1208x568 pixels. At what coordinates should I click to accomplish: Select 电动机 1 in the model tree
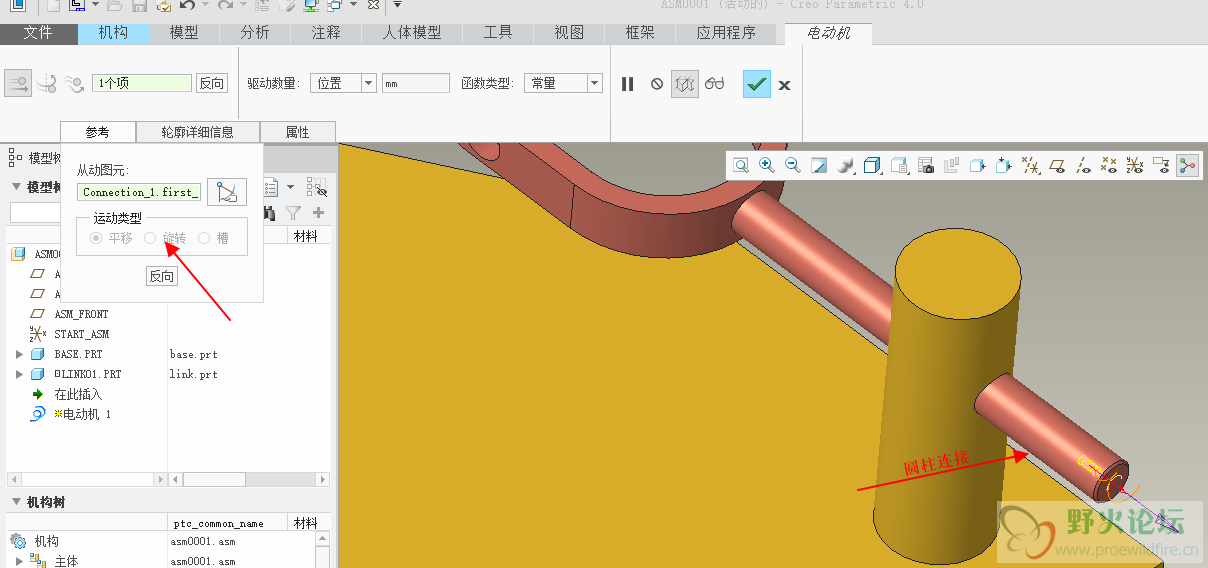pos(83,414)
